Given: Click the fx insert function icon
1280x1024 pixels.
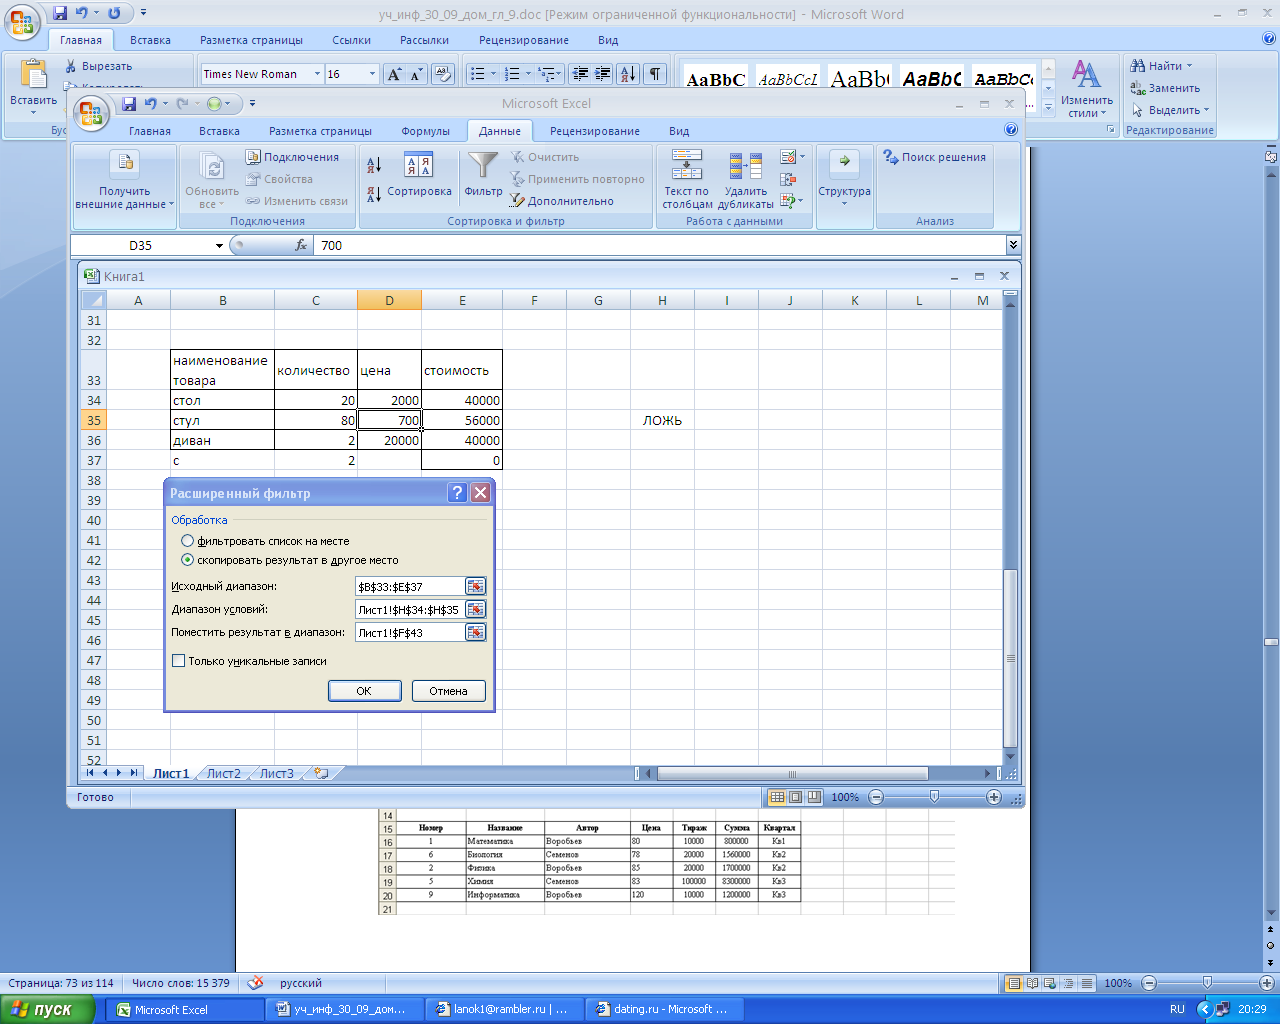Looking at the screenshot, I should coord(301,245).
